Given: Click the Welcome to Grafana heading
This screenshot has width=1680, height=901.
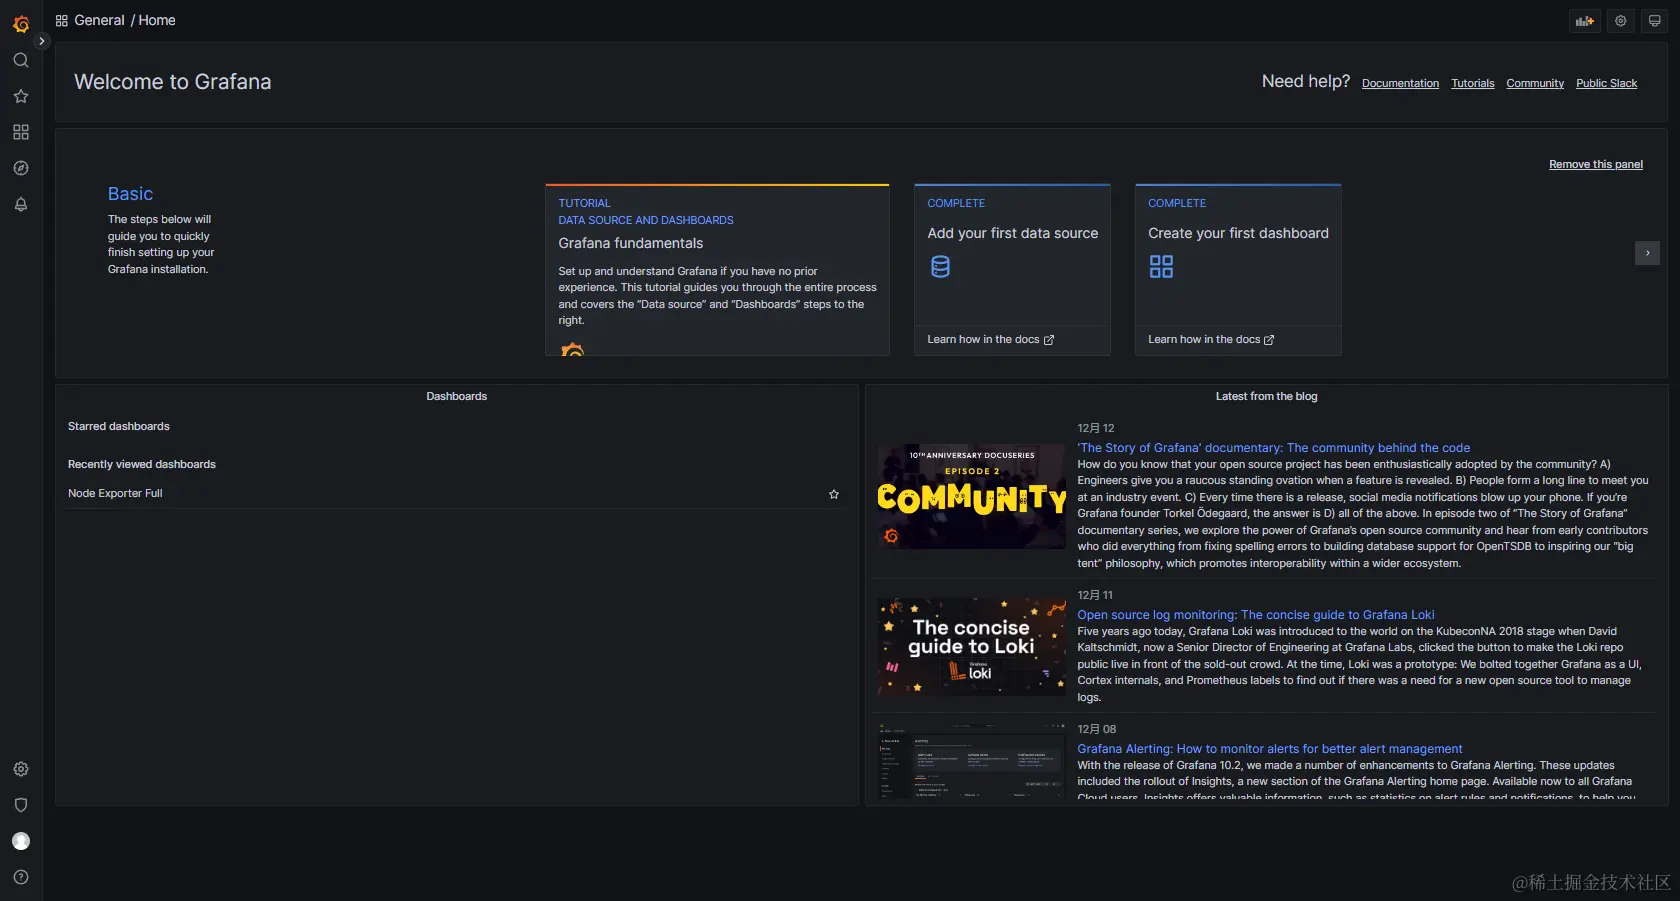Looking at the screenshot, I should click(x=173, y=82).
